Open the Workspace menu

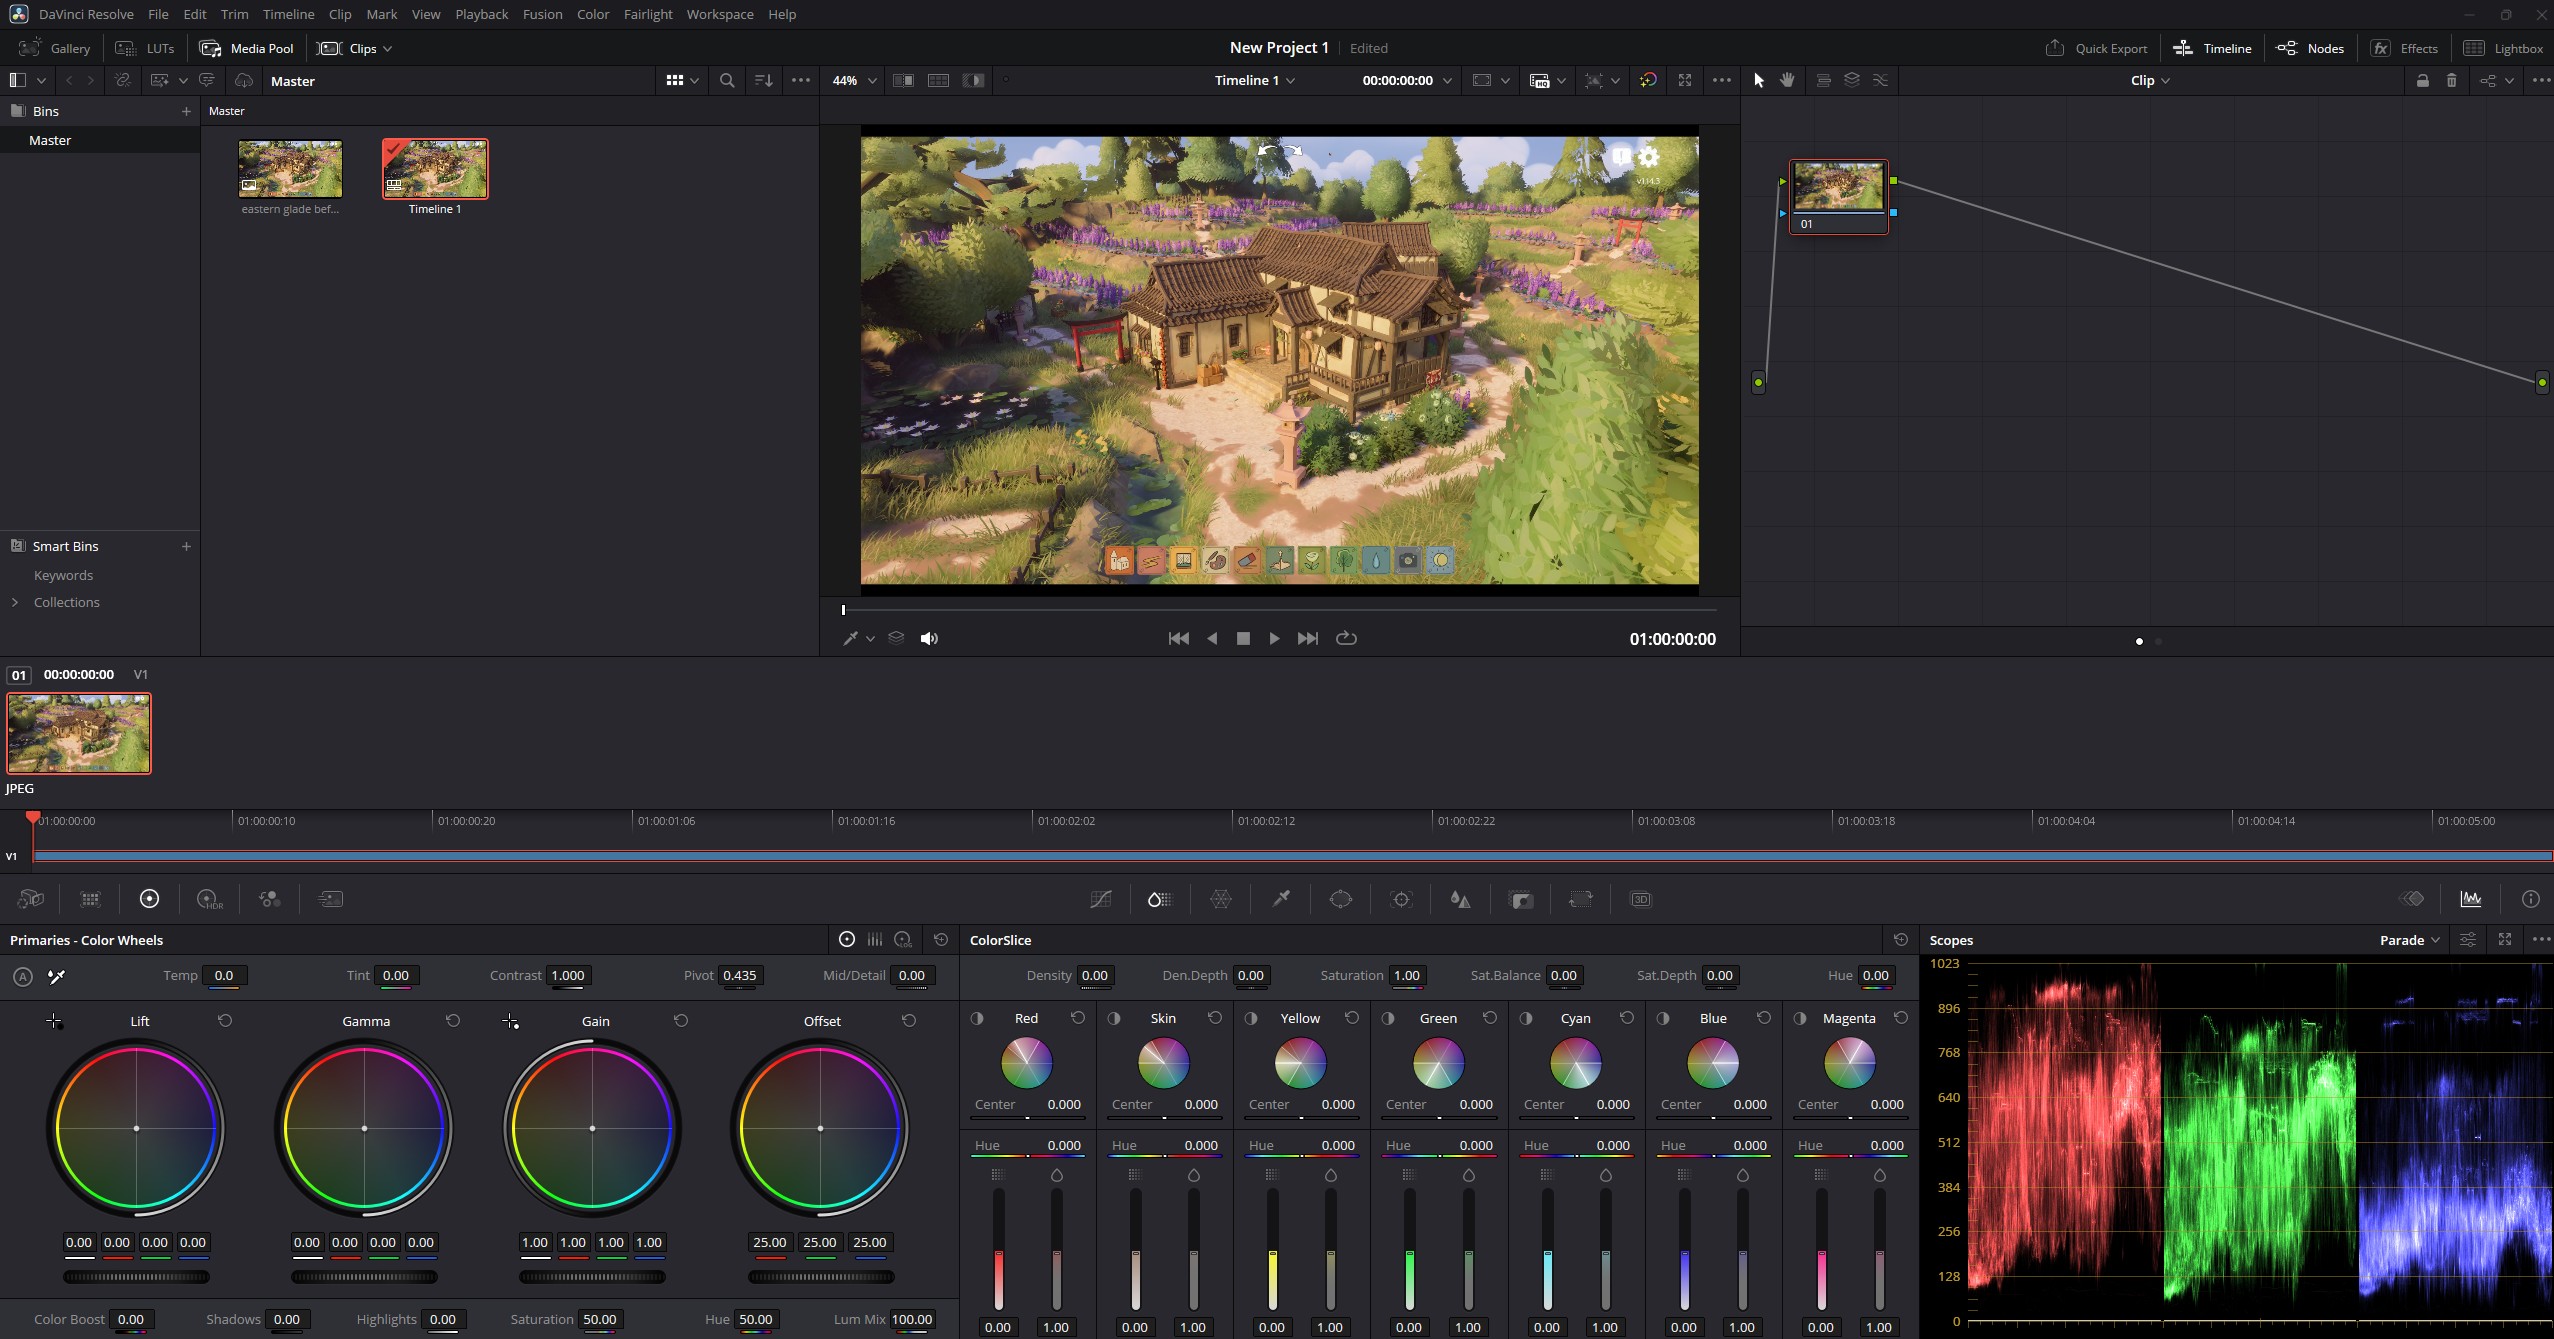pyautogui.click(x=720, y=14)
